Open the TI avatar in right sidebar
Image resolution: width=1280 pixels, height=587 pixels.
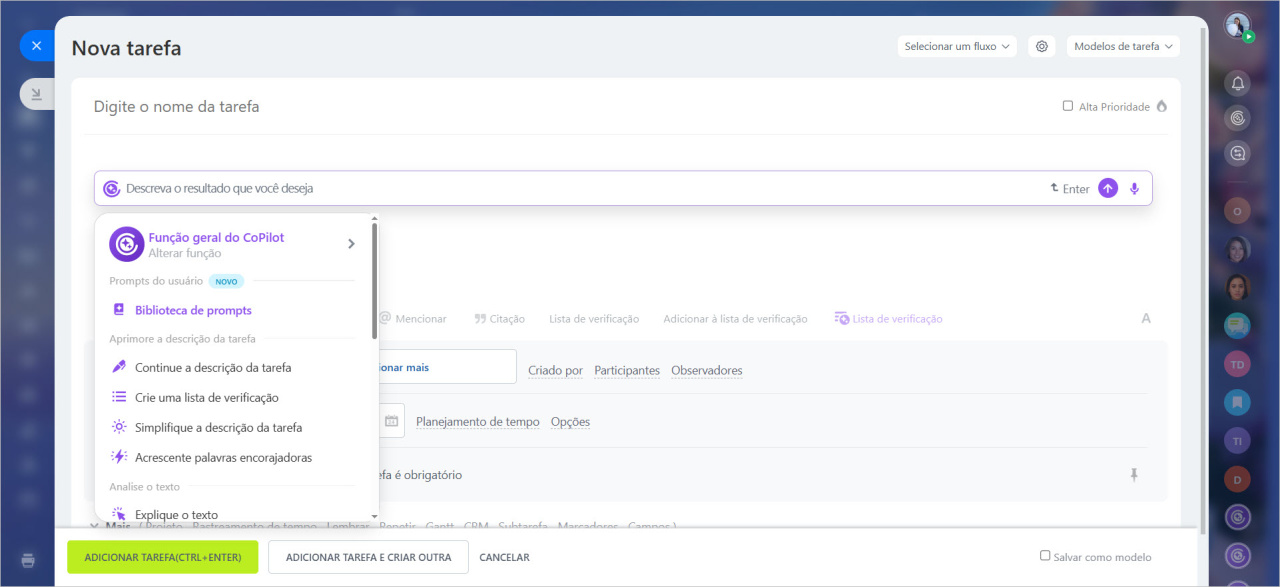[x=1238, y=440]
